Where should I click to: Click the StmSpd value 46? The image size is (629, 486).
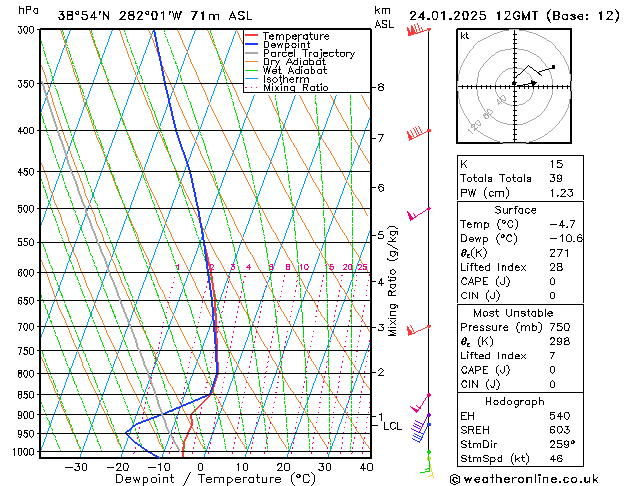(556, 458)
